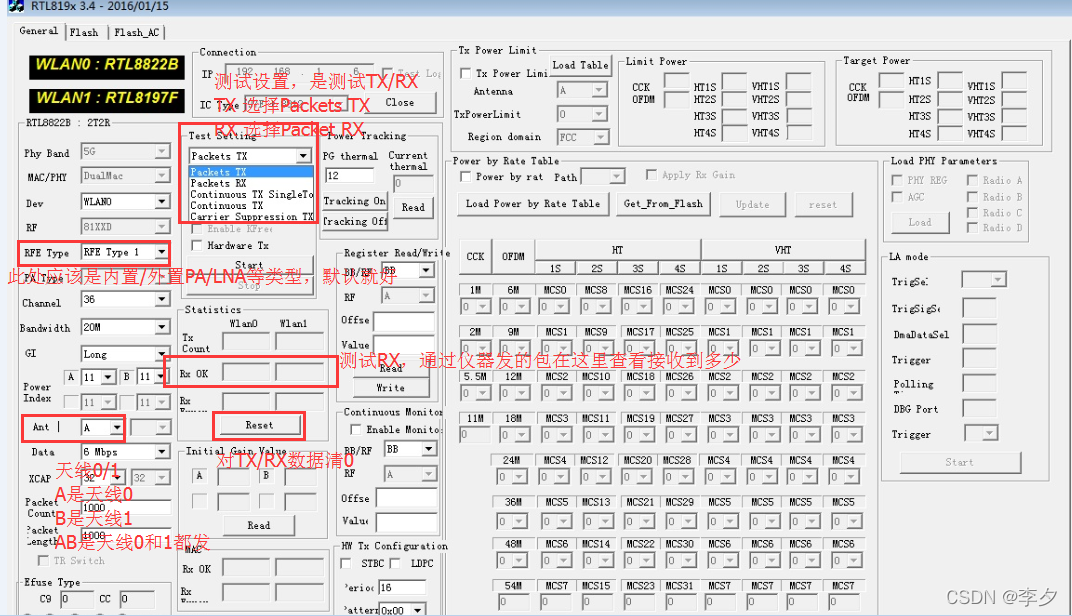Expand the Test Setting Packets TX dropdown
Image resolution: width=1072 pixels, height=616 pixels.
point(303,156)
